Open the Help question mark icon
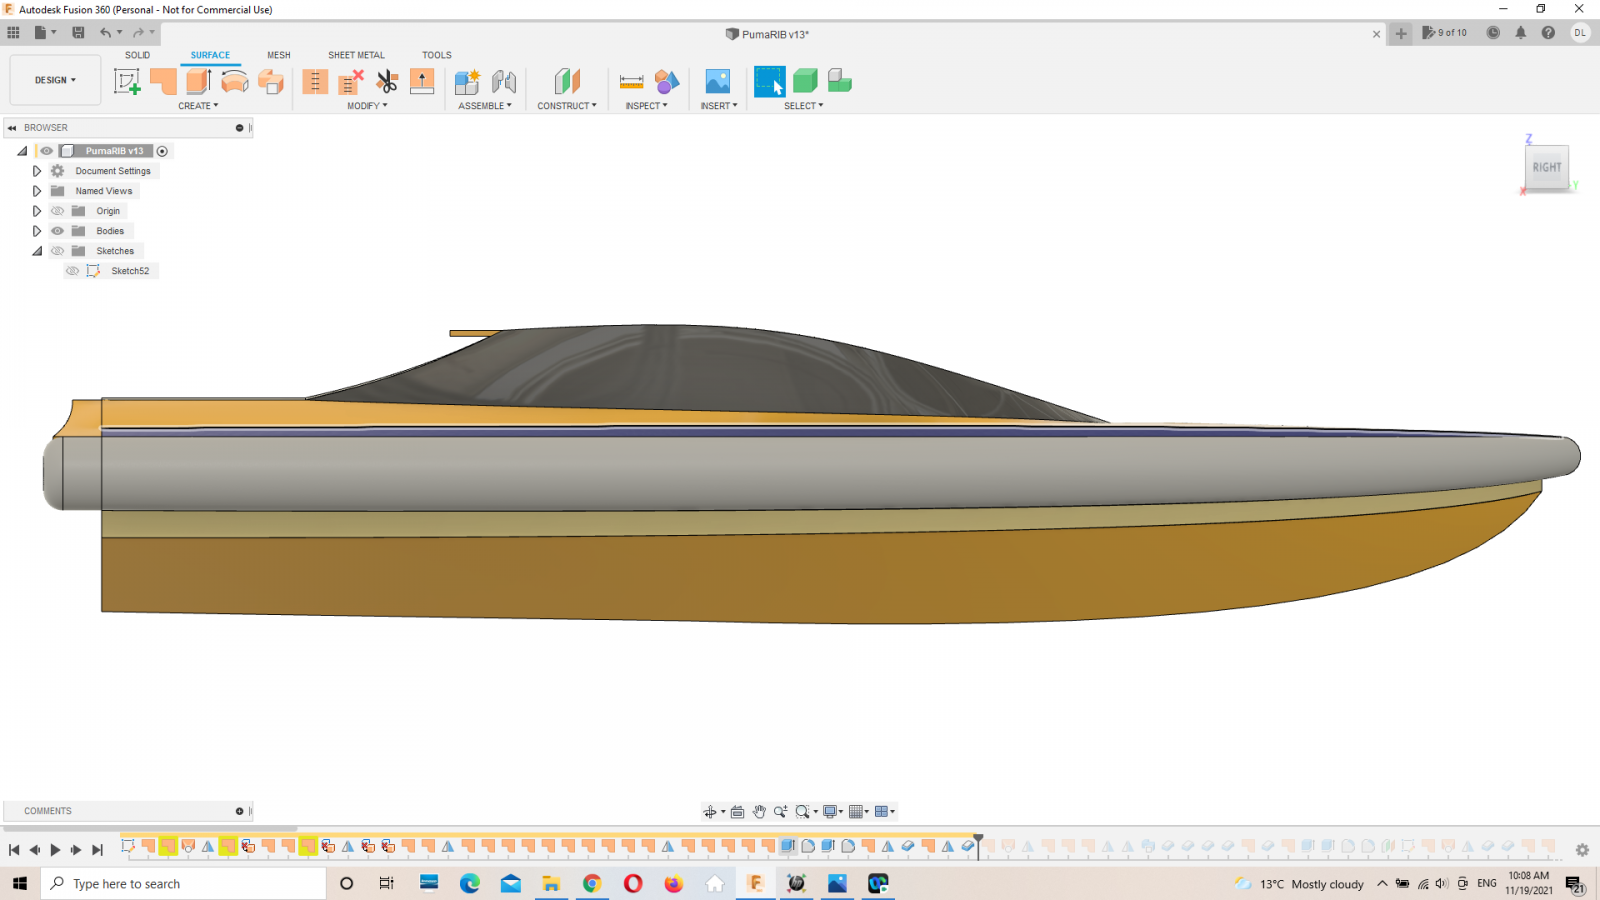Image resolution: width=1600 pixels, height=900 pixels. (1548, 33)
